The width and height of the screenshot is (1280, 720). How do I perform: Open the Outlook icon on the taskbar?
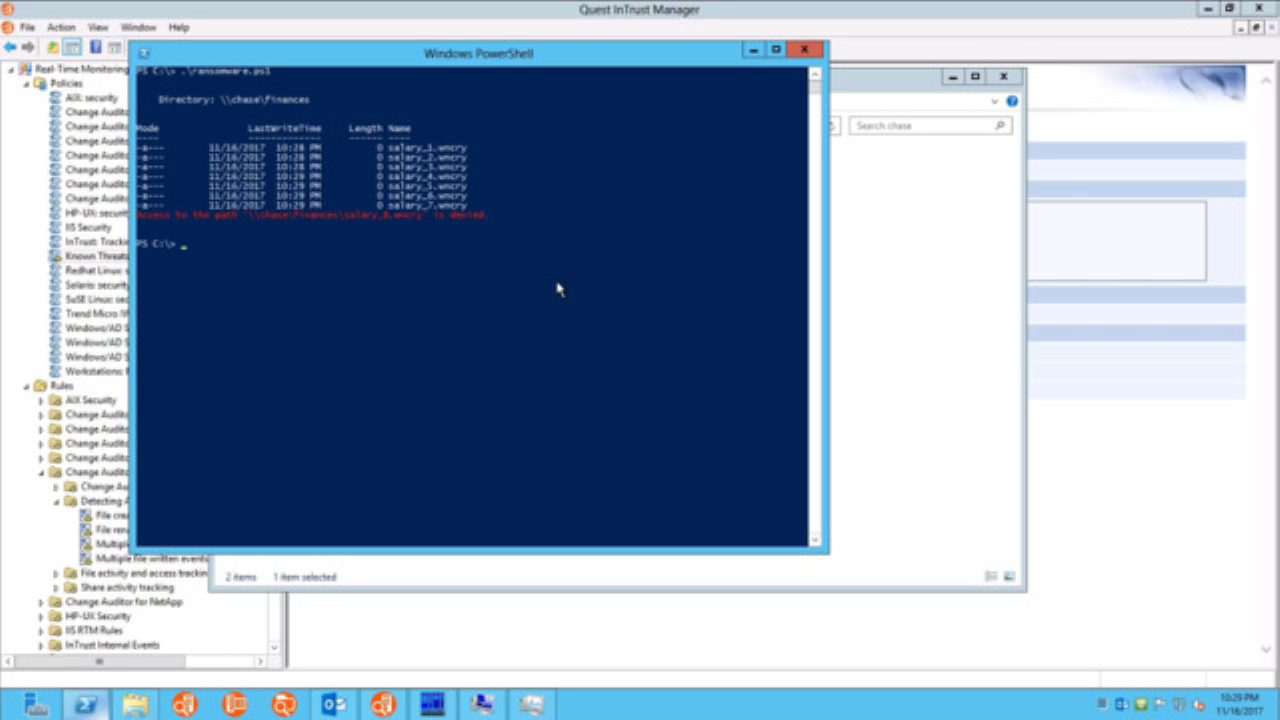(x=333, y=704)
